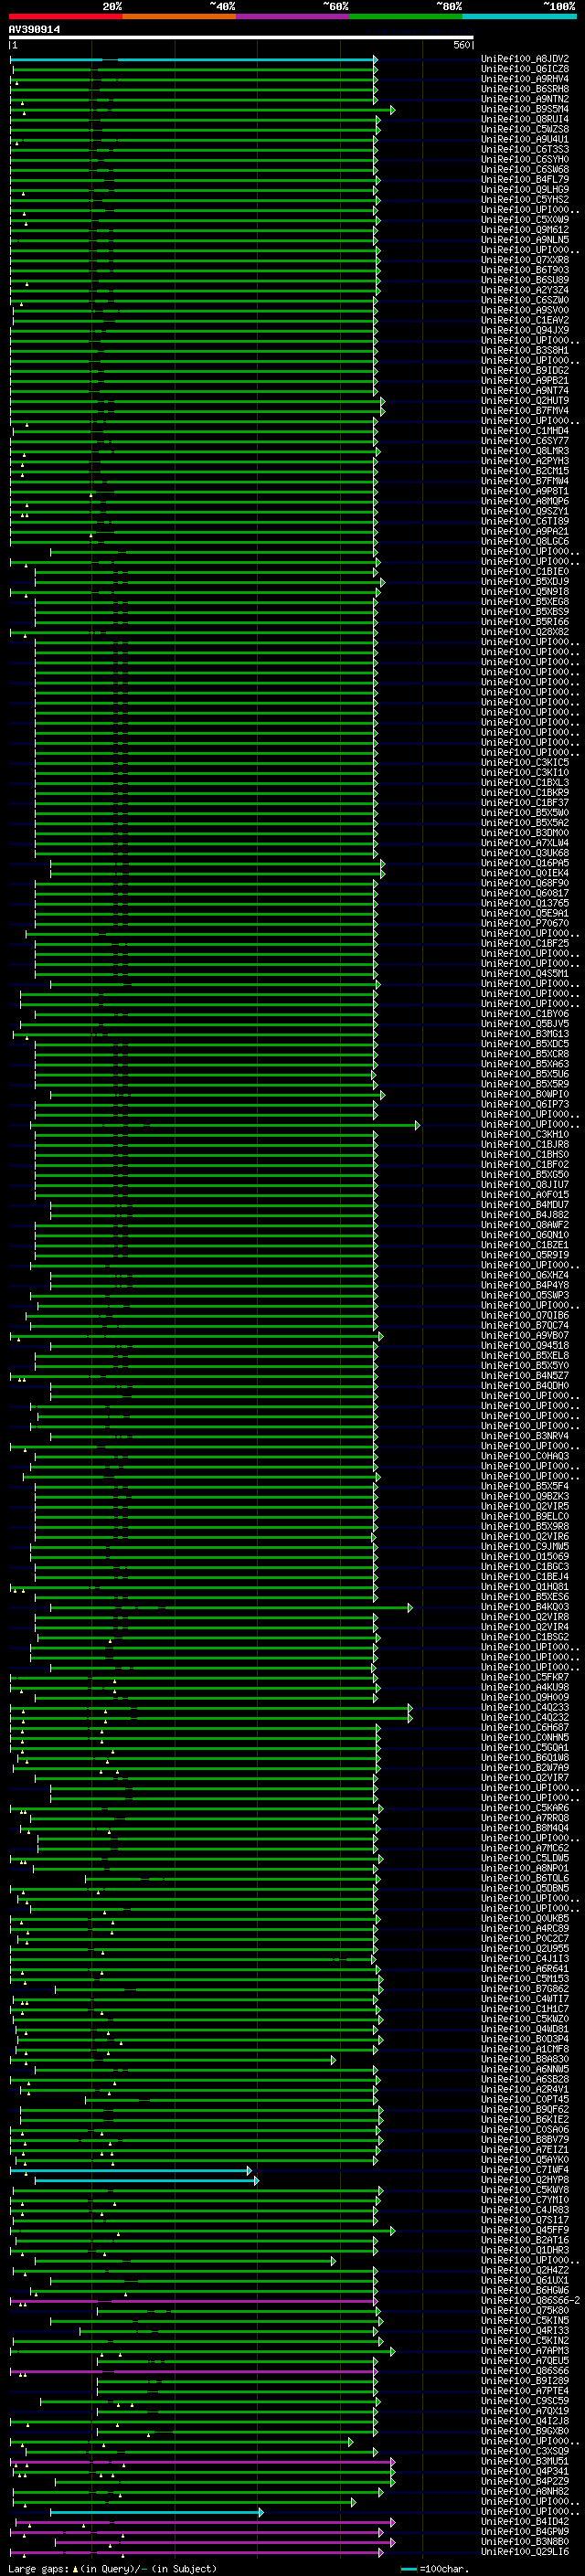Select the UniRef100_B6SRH8 label
585x2576 pixels.
click(524, 89)
